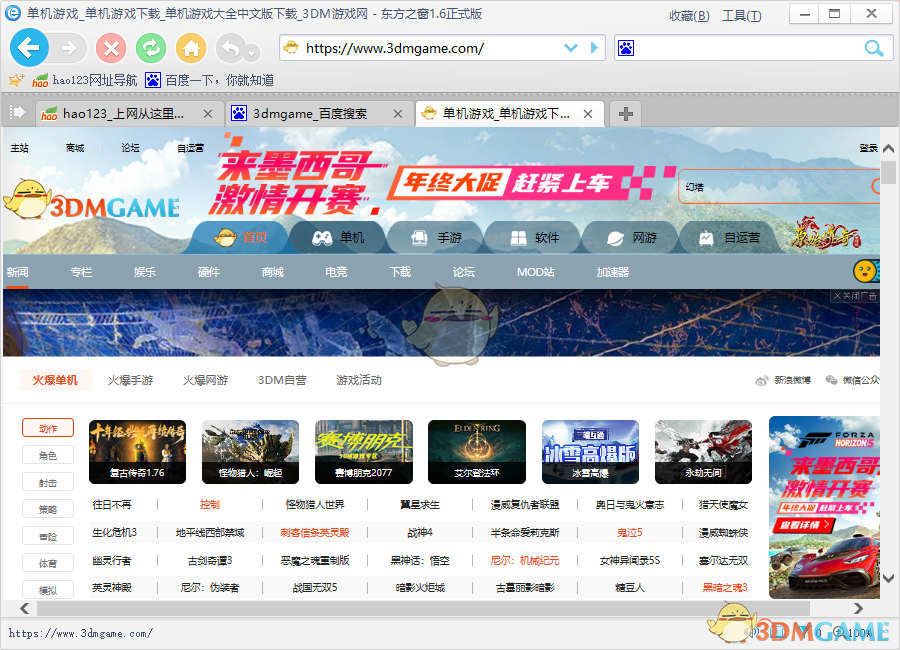The height and width of the screenshot is (650, 900).
Task: Open a new tab with plus button
Action: pyautogui.click(x=626, y=114)
